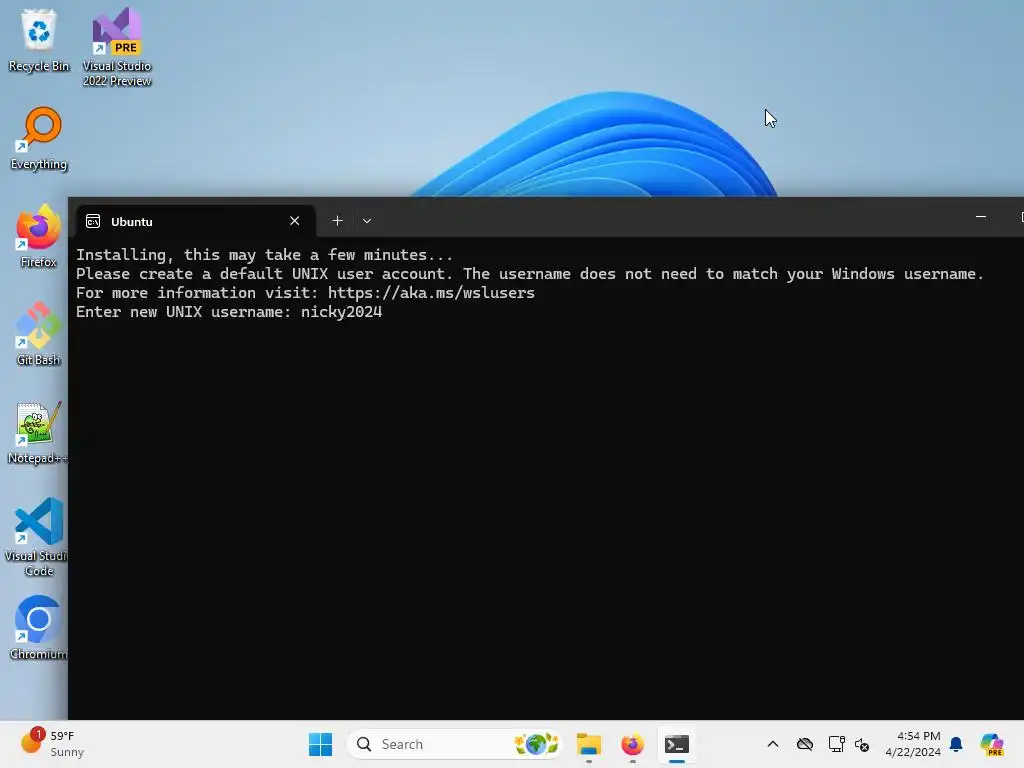Open the Windows Start menu
The width and height of the screenshot is (1024, 768).
(320, 744)
